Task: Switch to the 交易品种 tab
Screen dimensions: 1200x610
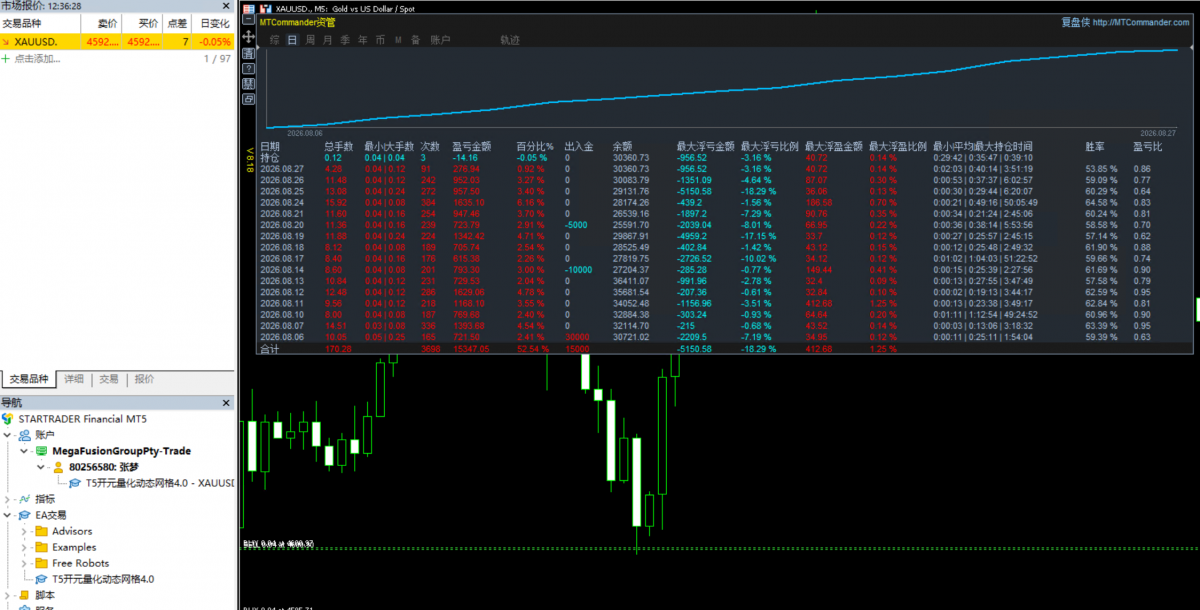Action: pos(29,379)
